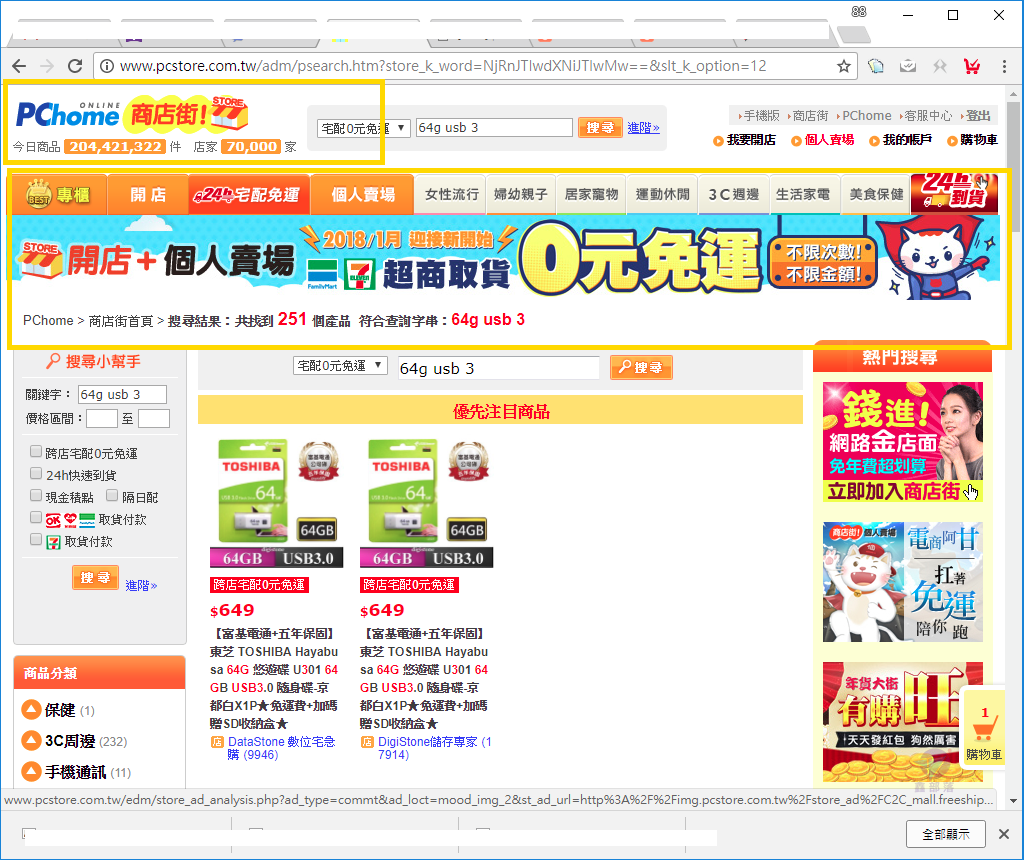Viewport: 1024px width, 860px height.
Task: Click the pin-shaped extension icon
Action: (940, 66)
